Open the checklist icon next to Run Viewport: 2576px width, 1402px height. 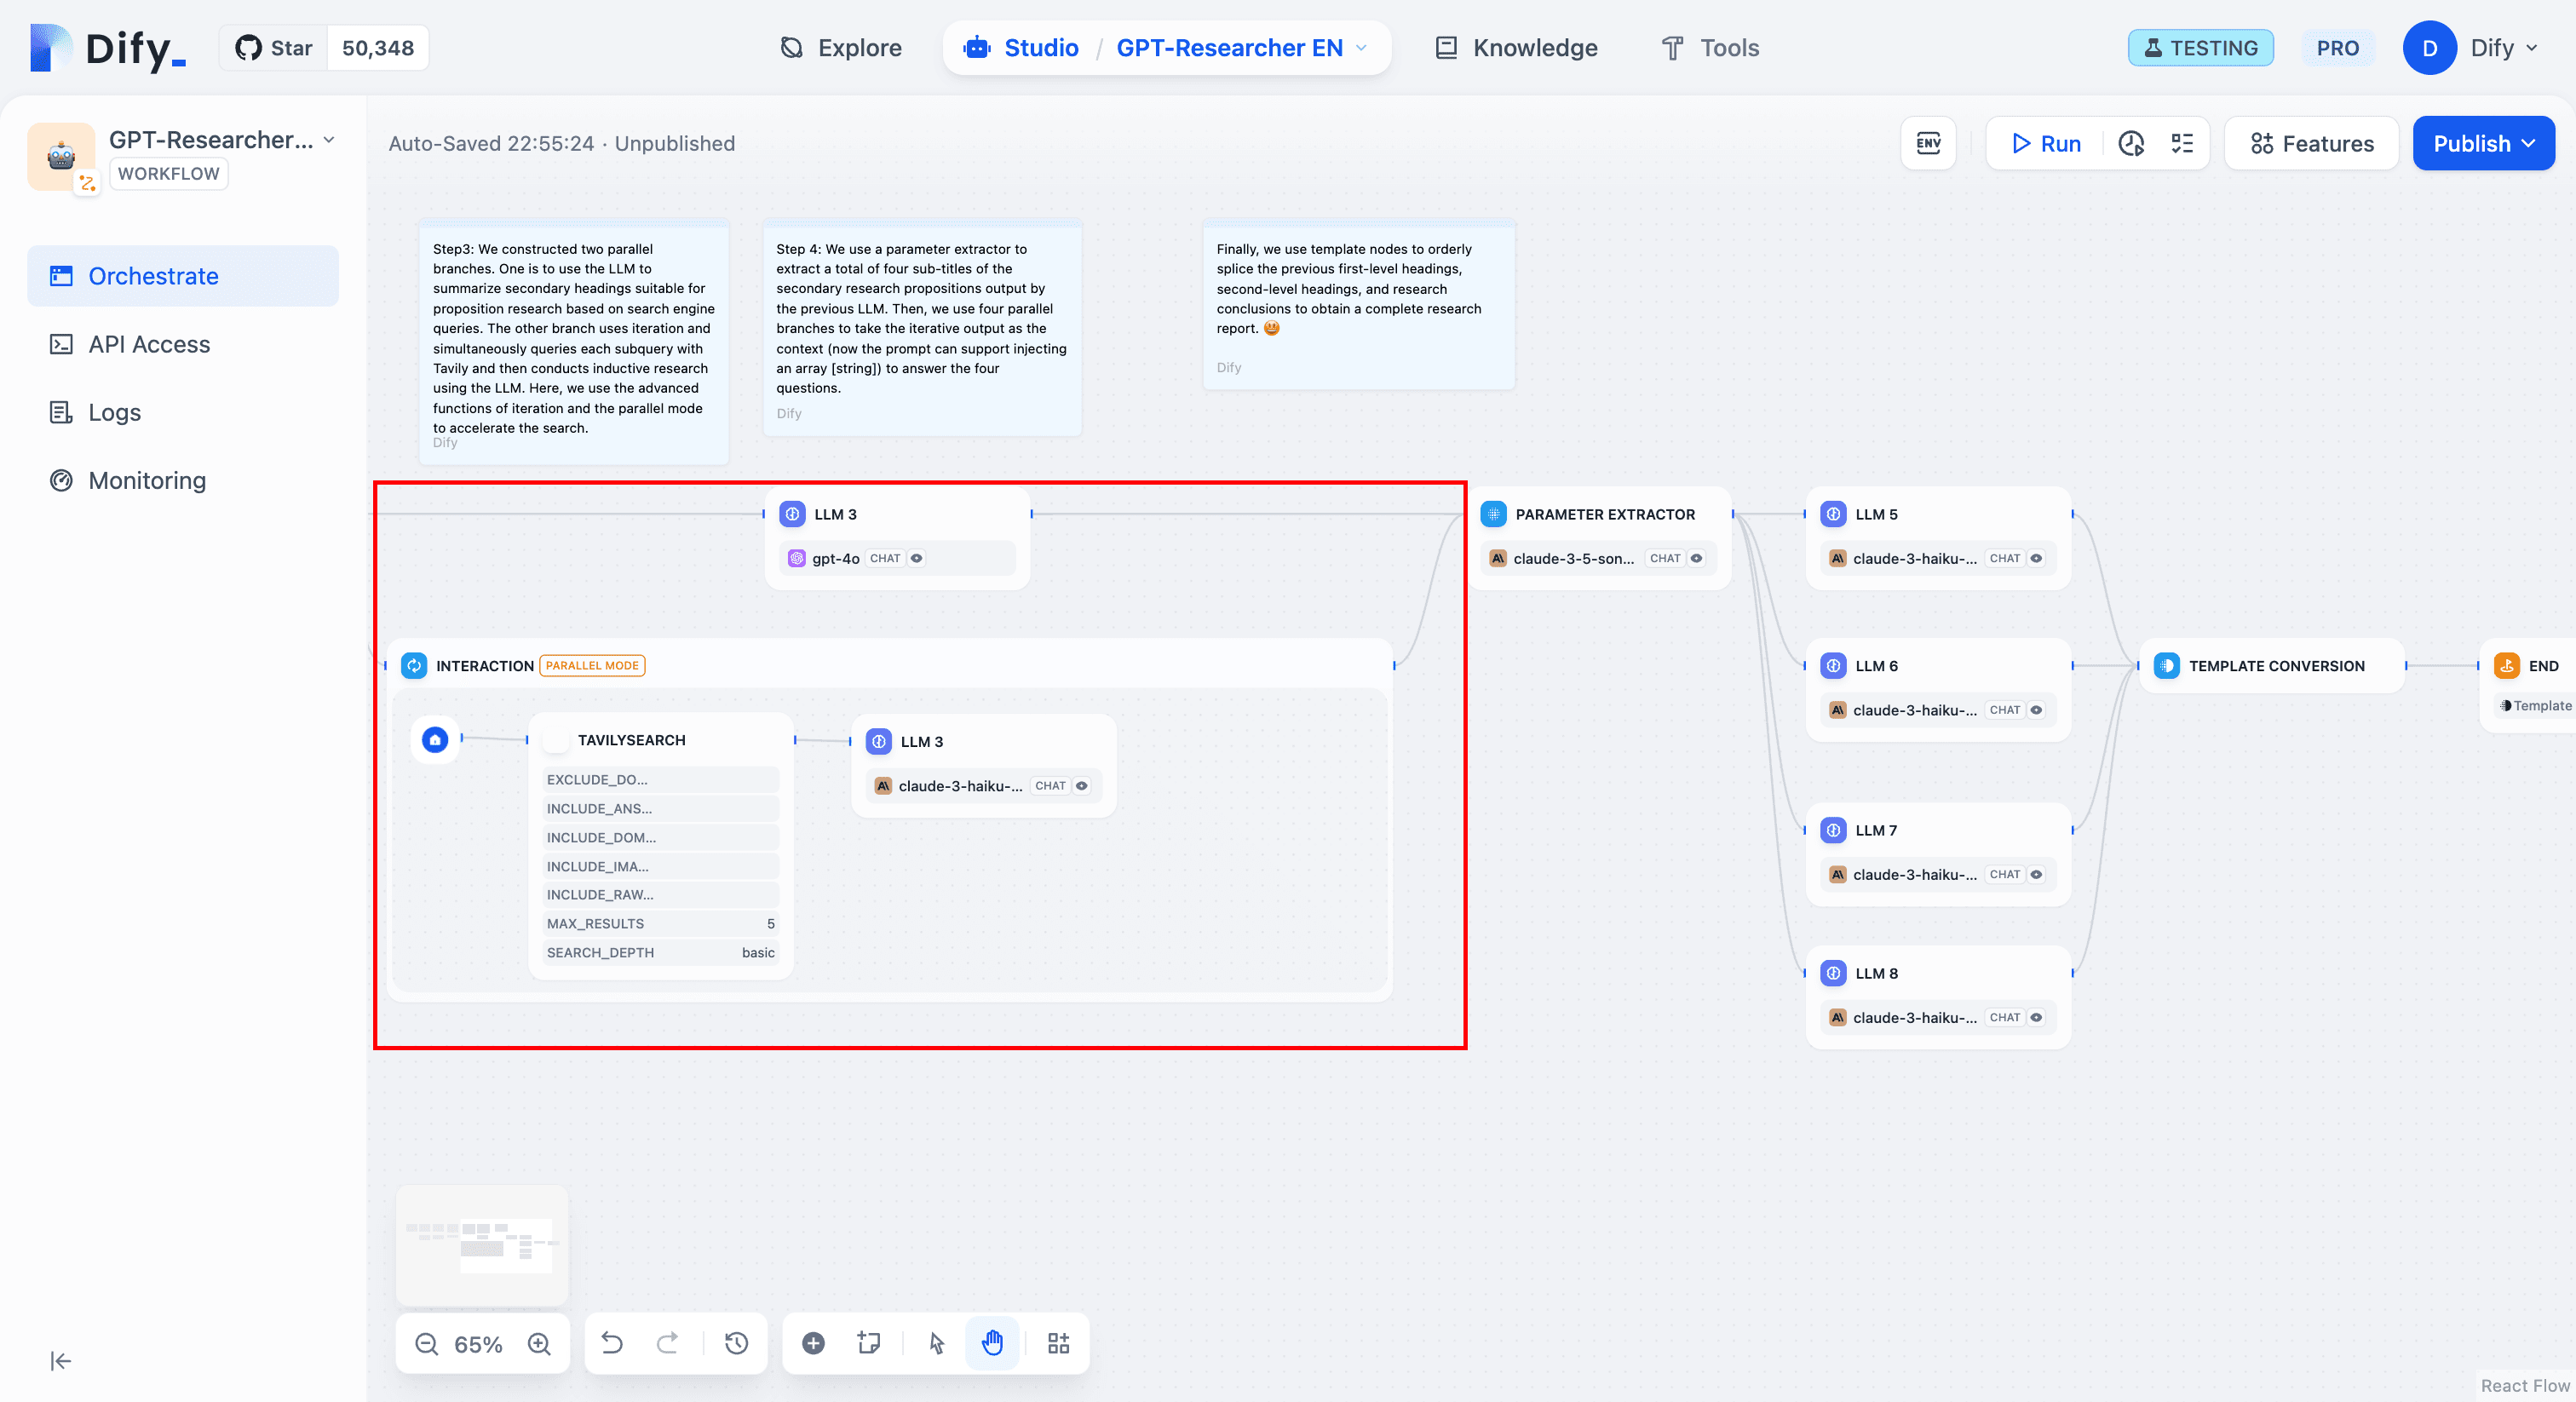pos(2182,143)
